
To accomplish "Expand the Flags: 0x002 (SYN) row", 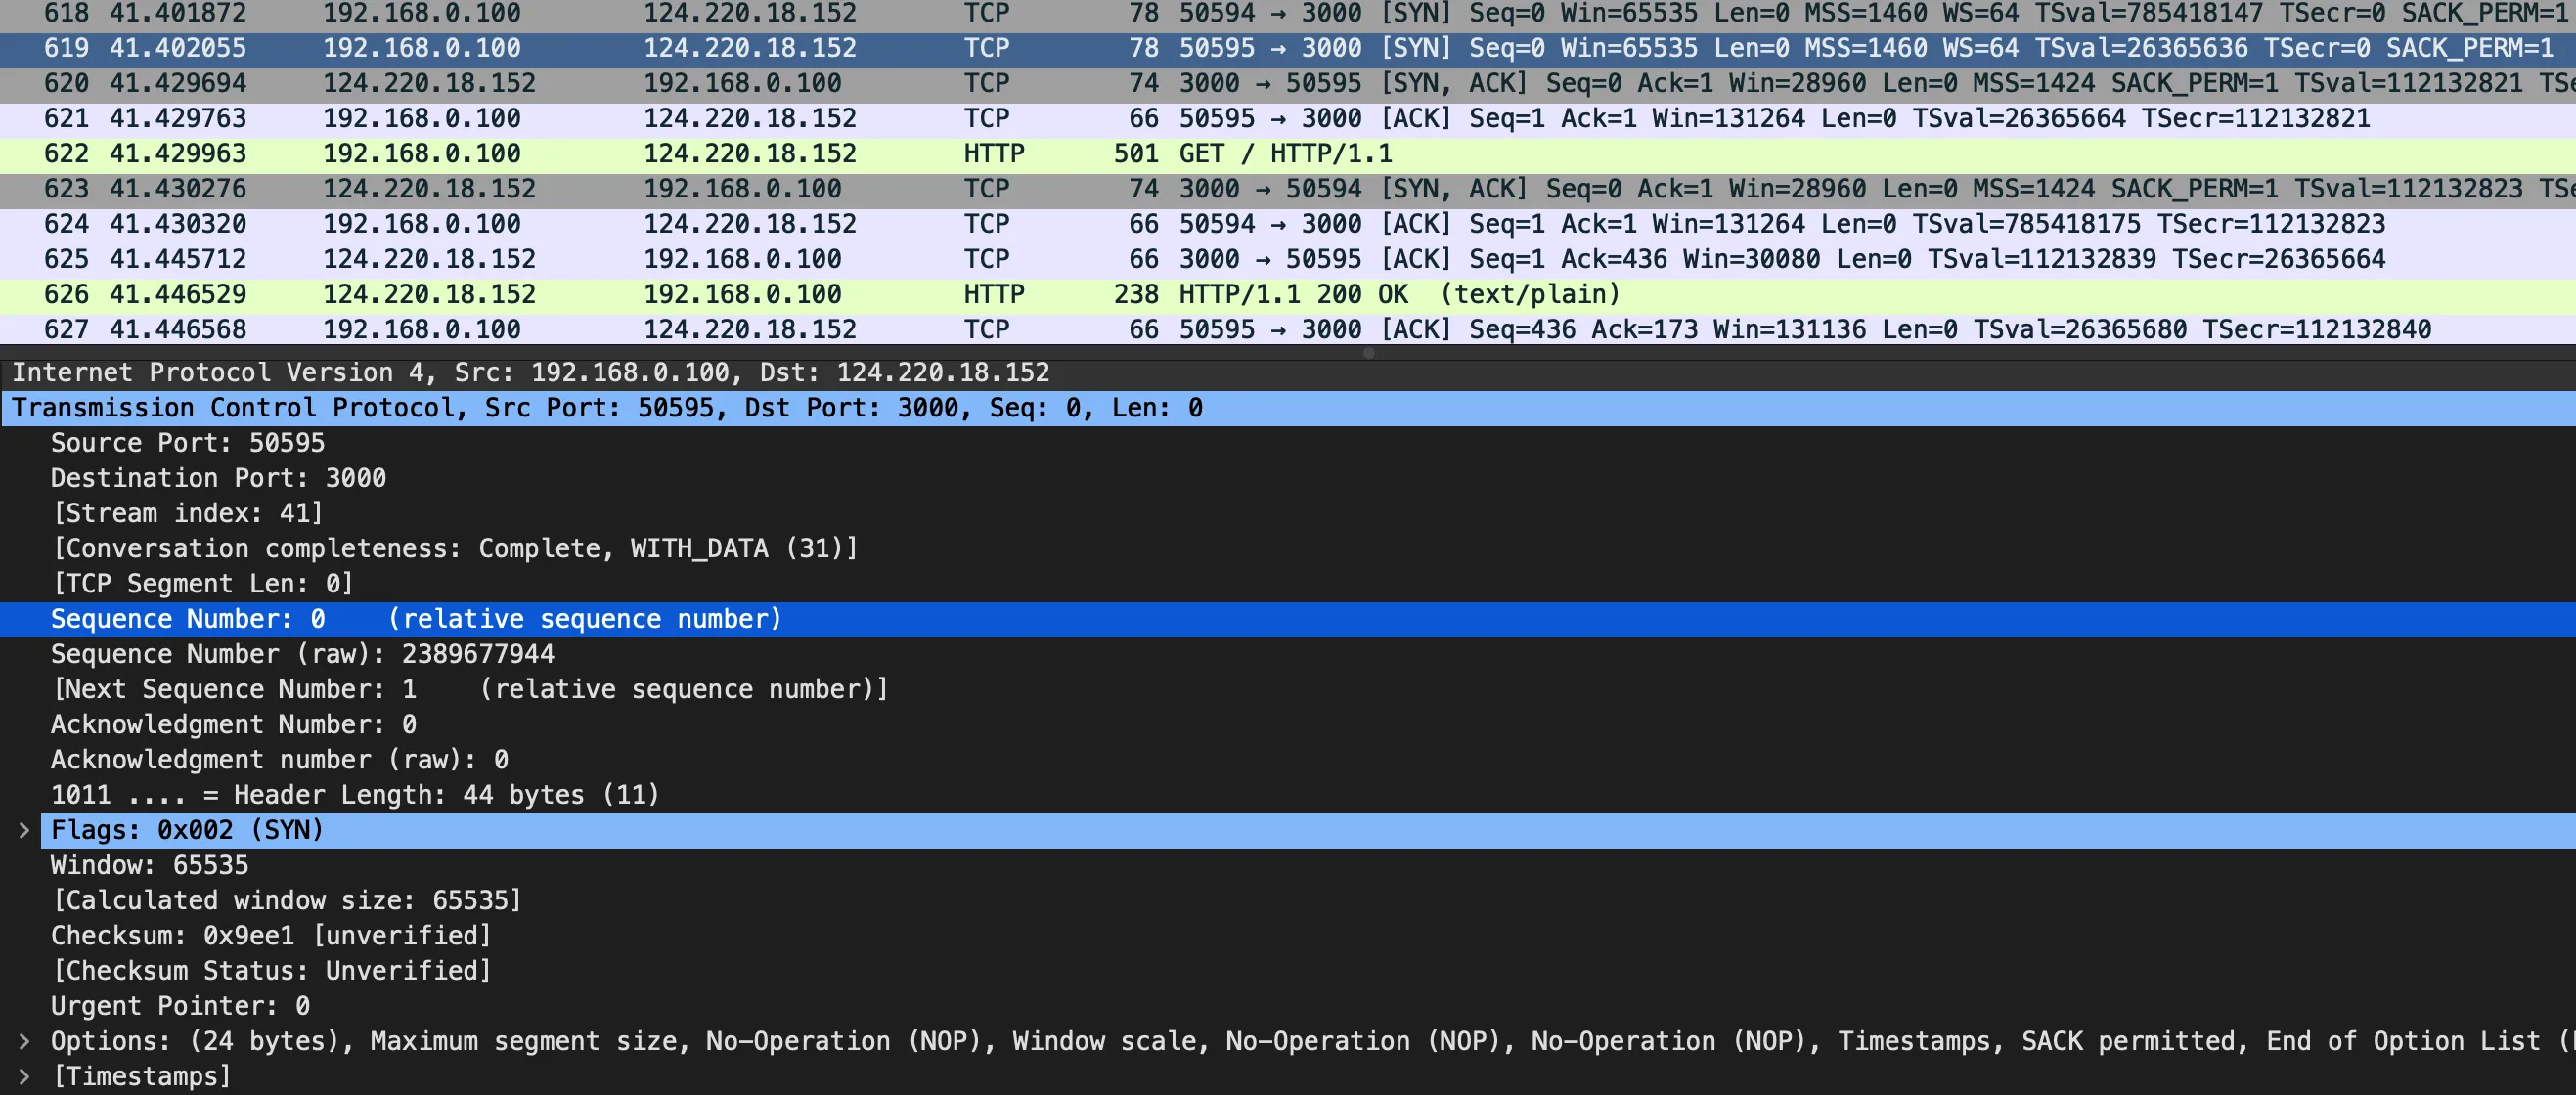I will [x=24, y=830].
